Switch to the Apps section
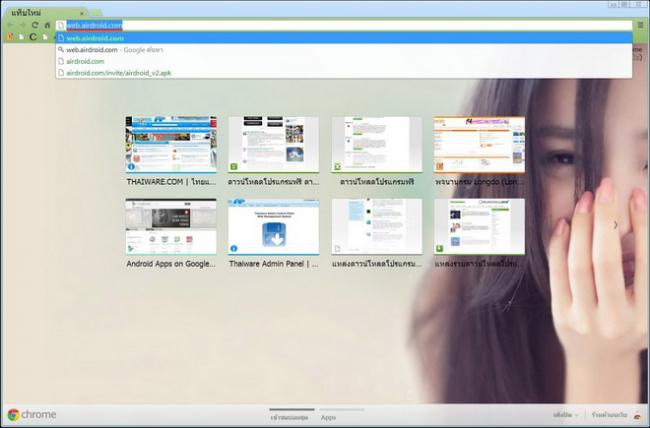 coord(328,417)
